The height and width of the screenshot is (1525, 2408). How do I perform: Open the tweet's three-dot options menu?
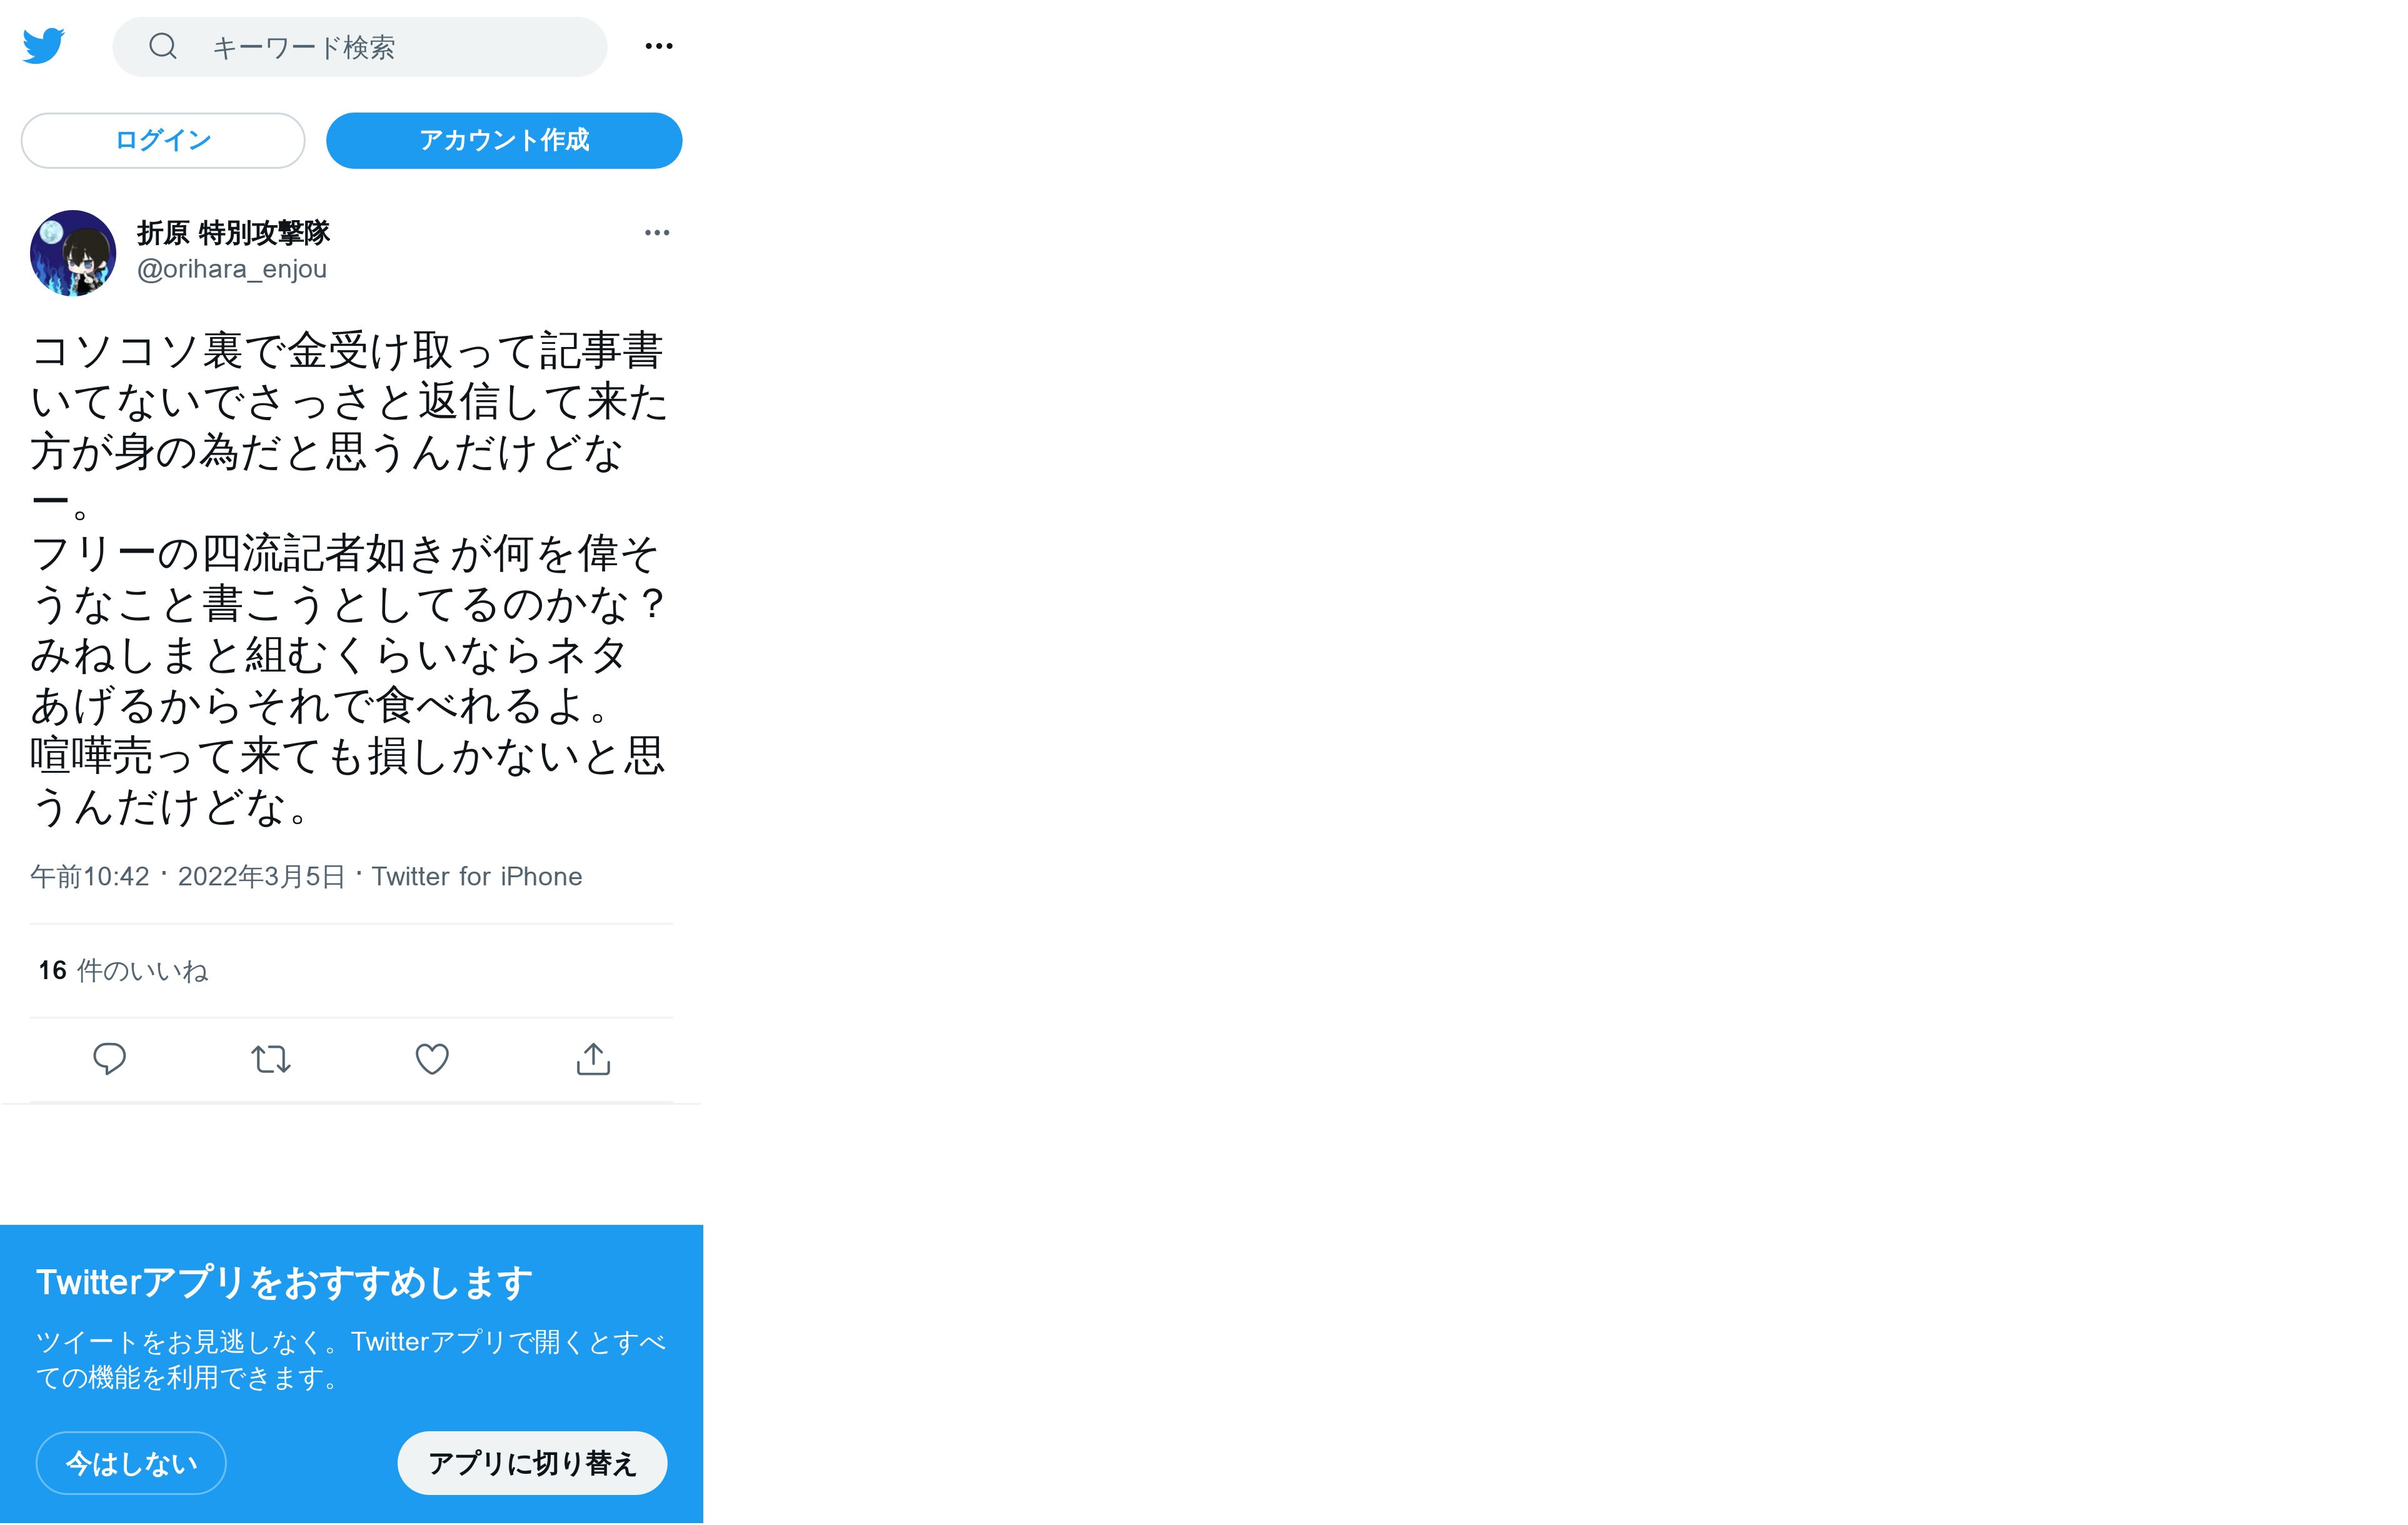click(x=657, y=233)
